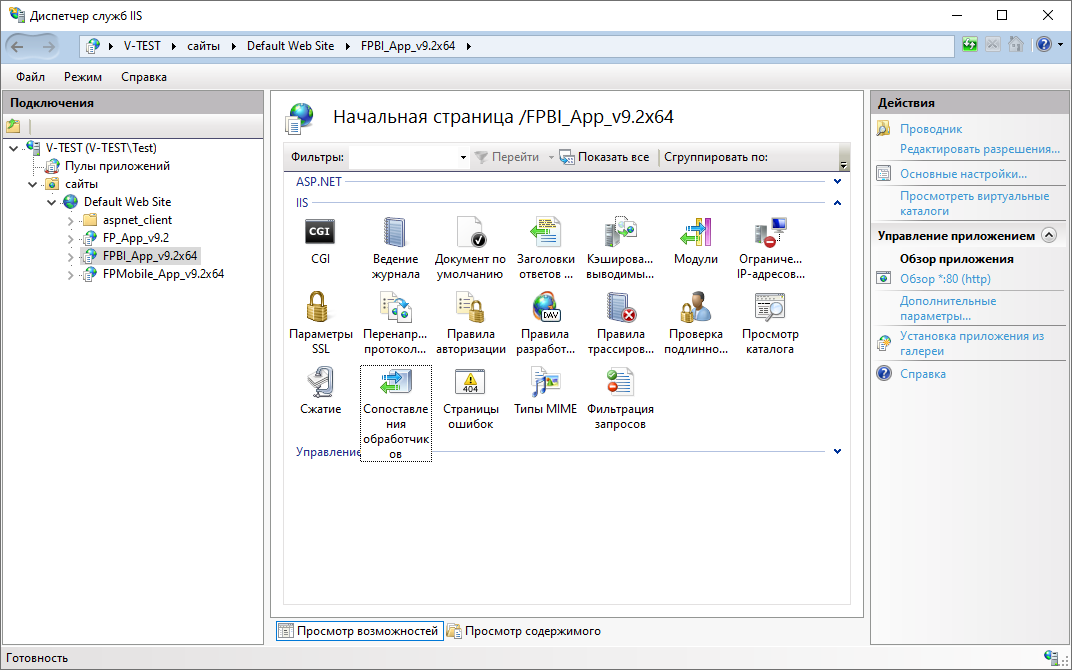Image resolution: width=1072 pixels, height=670 pixels.
Task: Switch to Просмотр возможностей tab
Action: 360,631
